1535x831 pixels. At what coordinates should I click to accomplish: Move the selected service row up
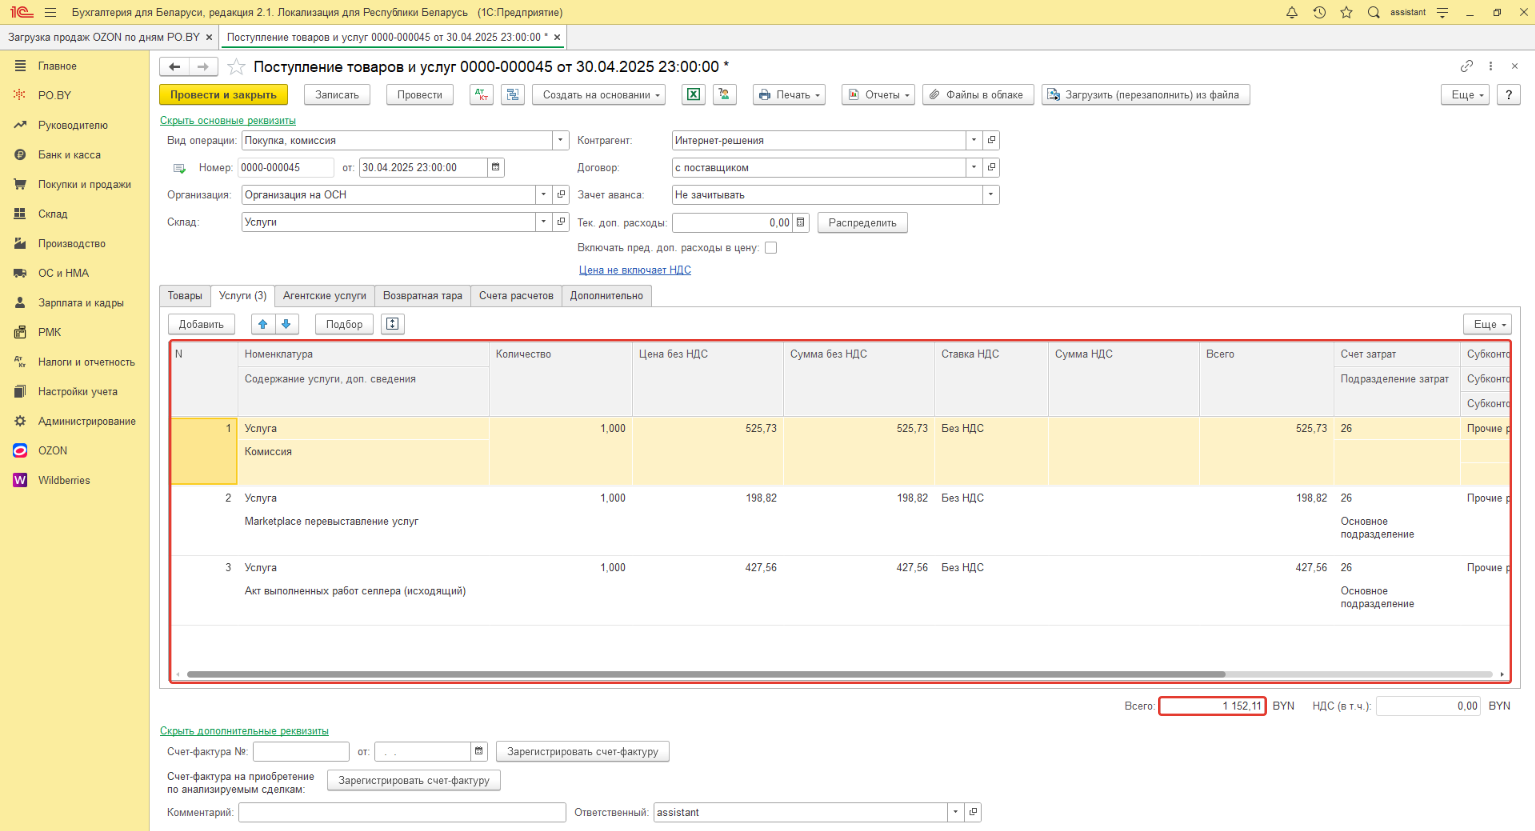click(262, 324)
